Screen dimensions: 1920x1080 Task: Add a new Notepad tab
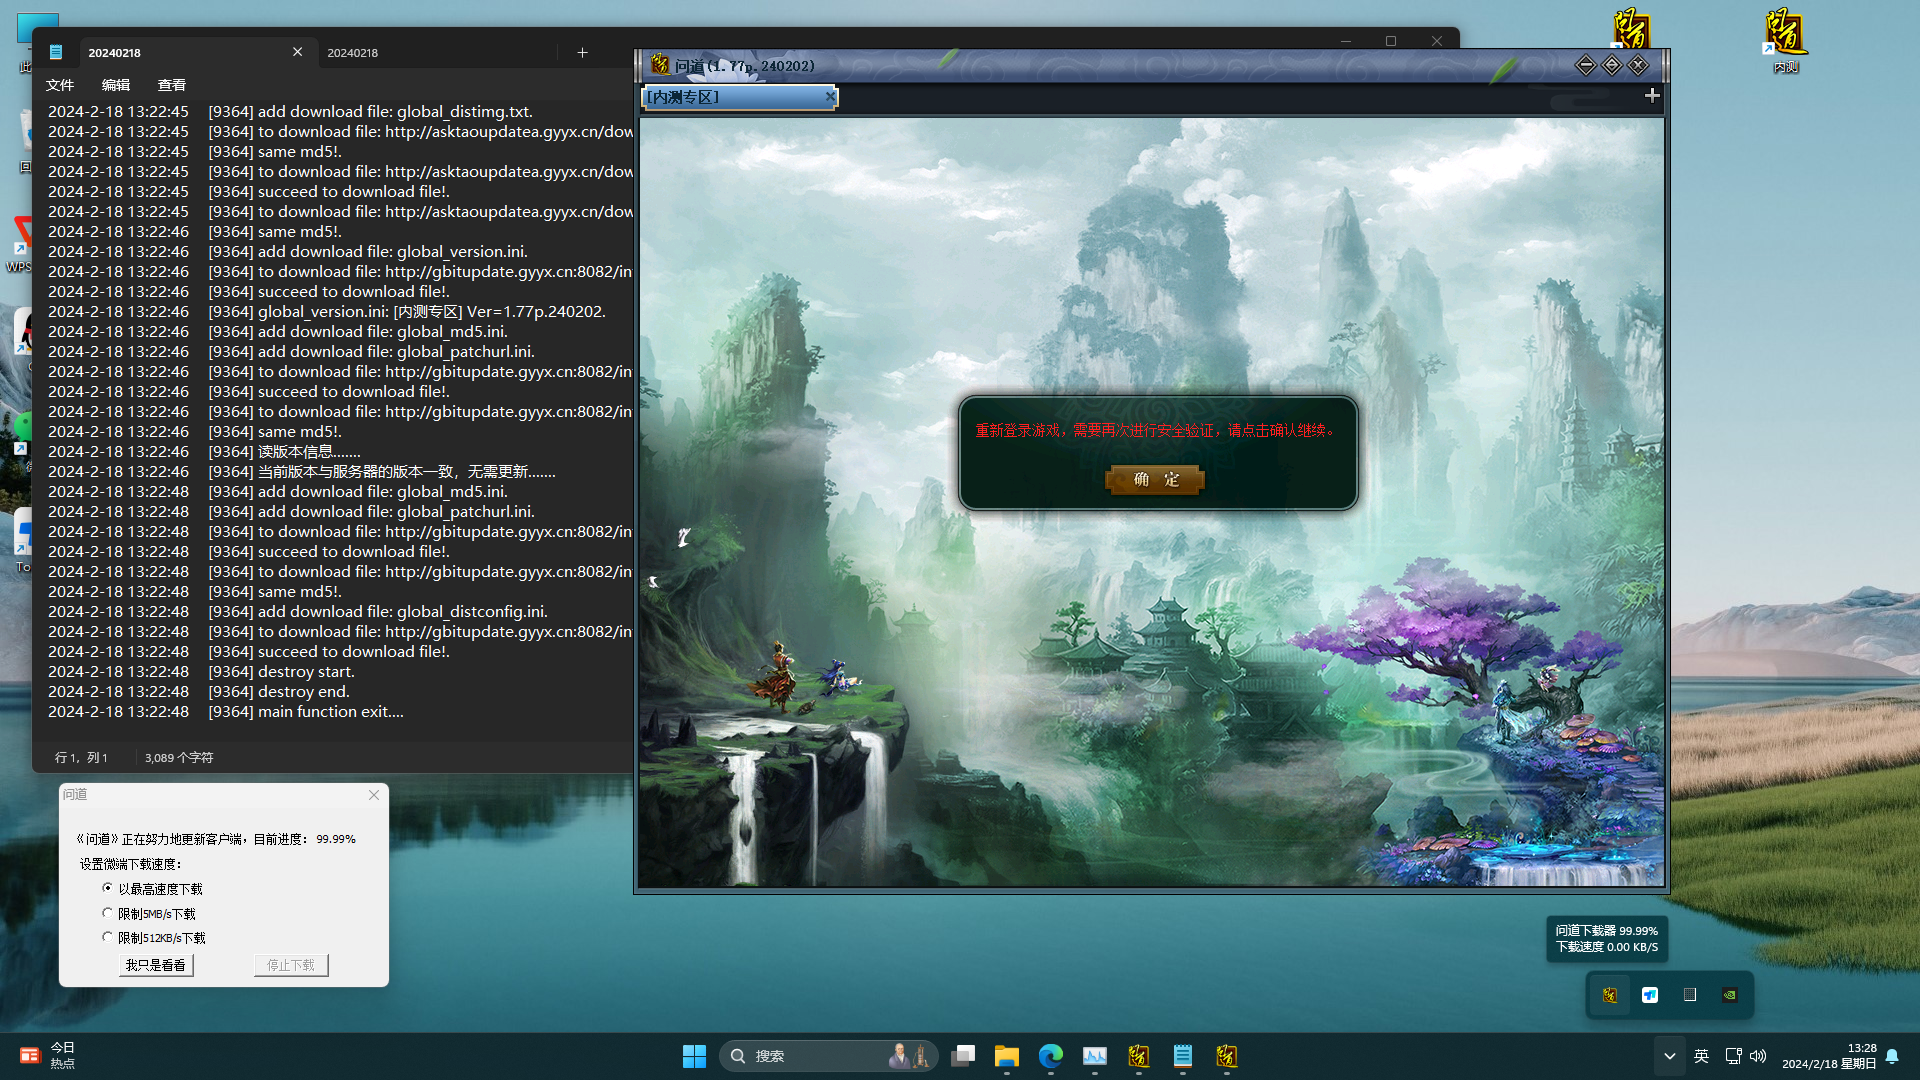click(582, 52)
